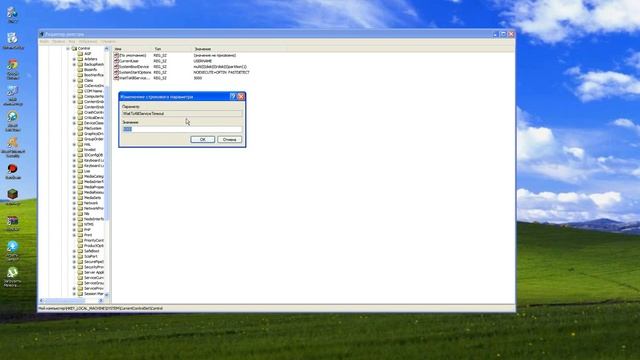Screen dimensions: 640x360
Task: Click the Отмена button in the dialog
Action: (229, 140)
